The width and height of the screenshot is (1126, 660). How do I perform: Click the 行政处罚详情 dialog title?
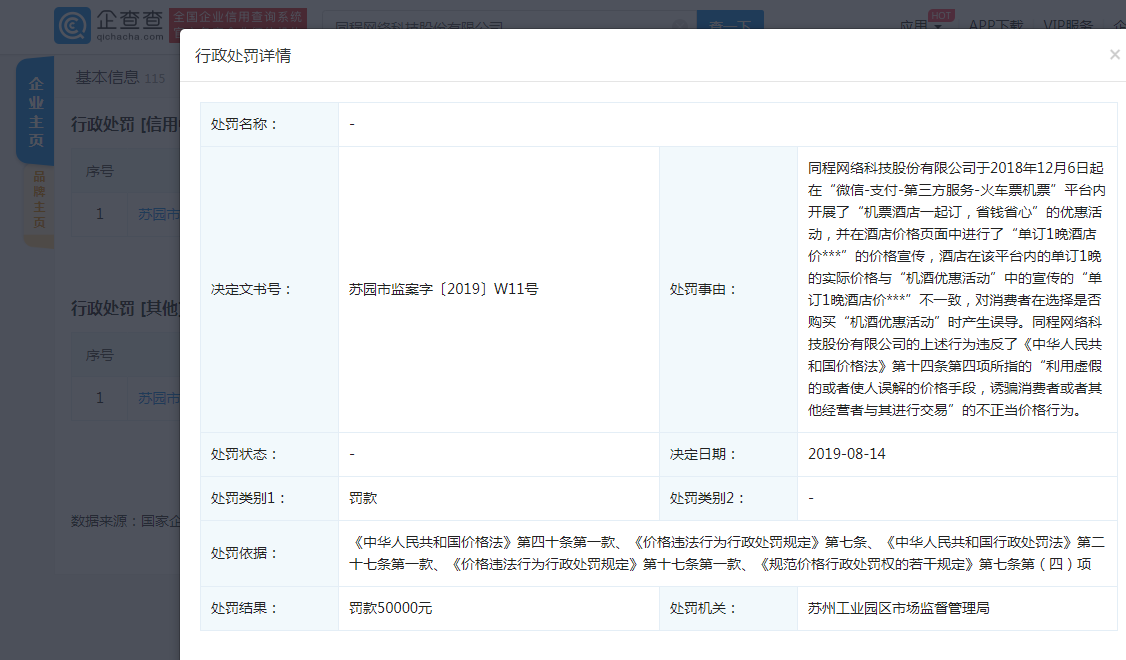pyautogui.click(x=243, y=55)
